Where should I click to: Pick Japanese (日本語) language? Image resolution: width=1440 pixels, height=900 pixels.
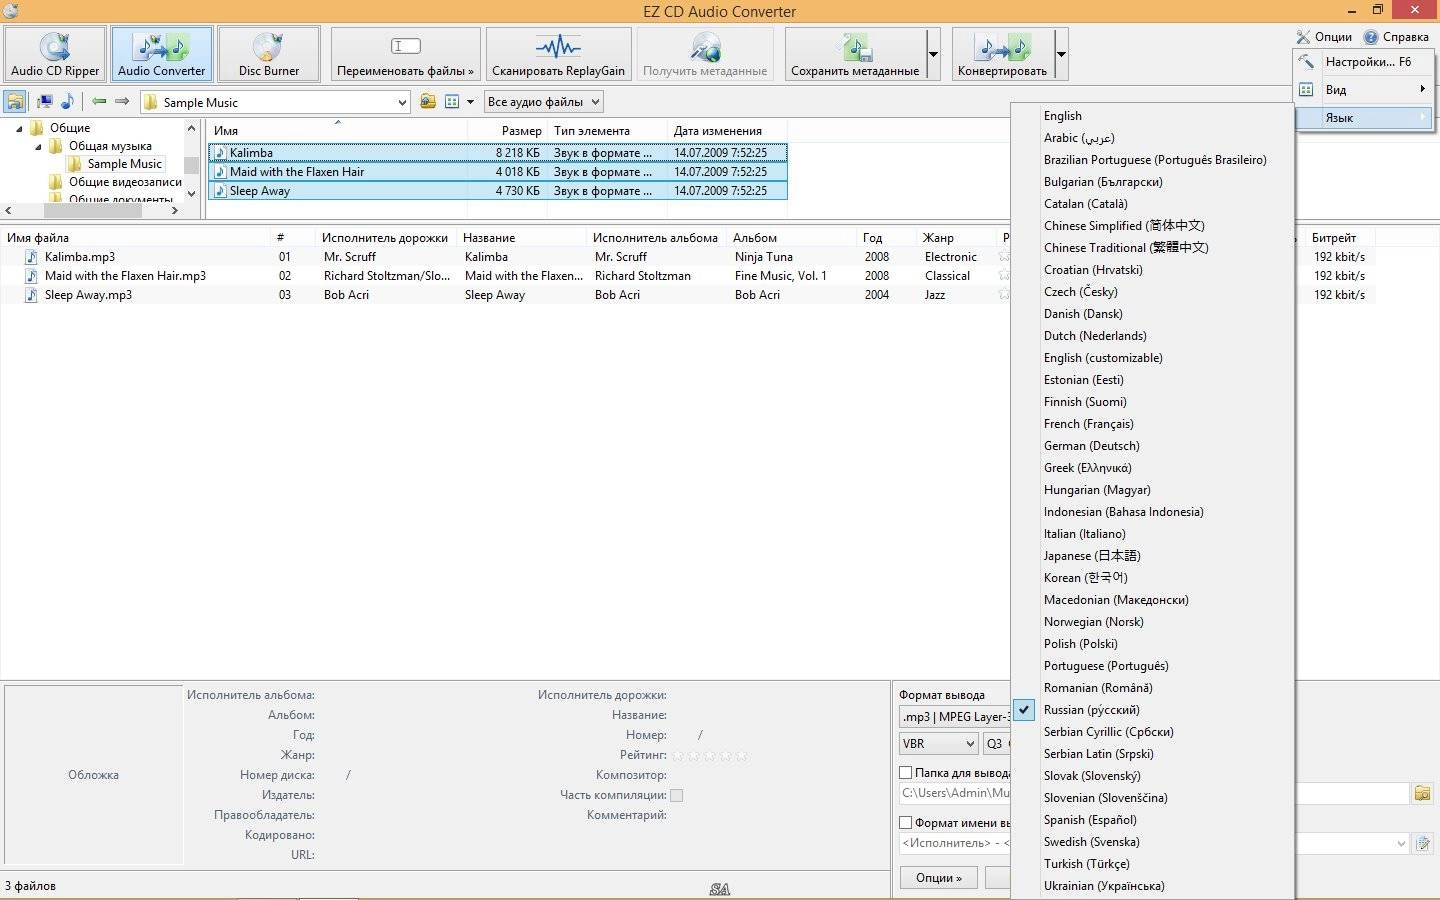[1153, 556]
